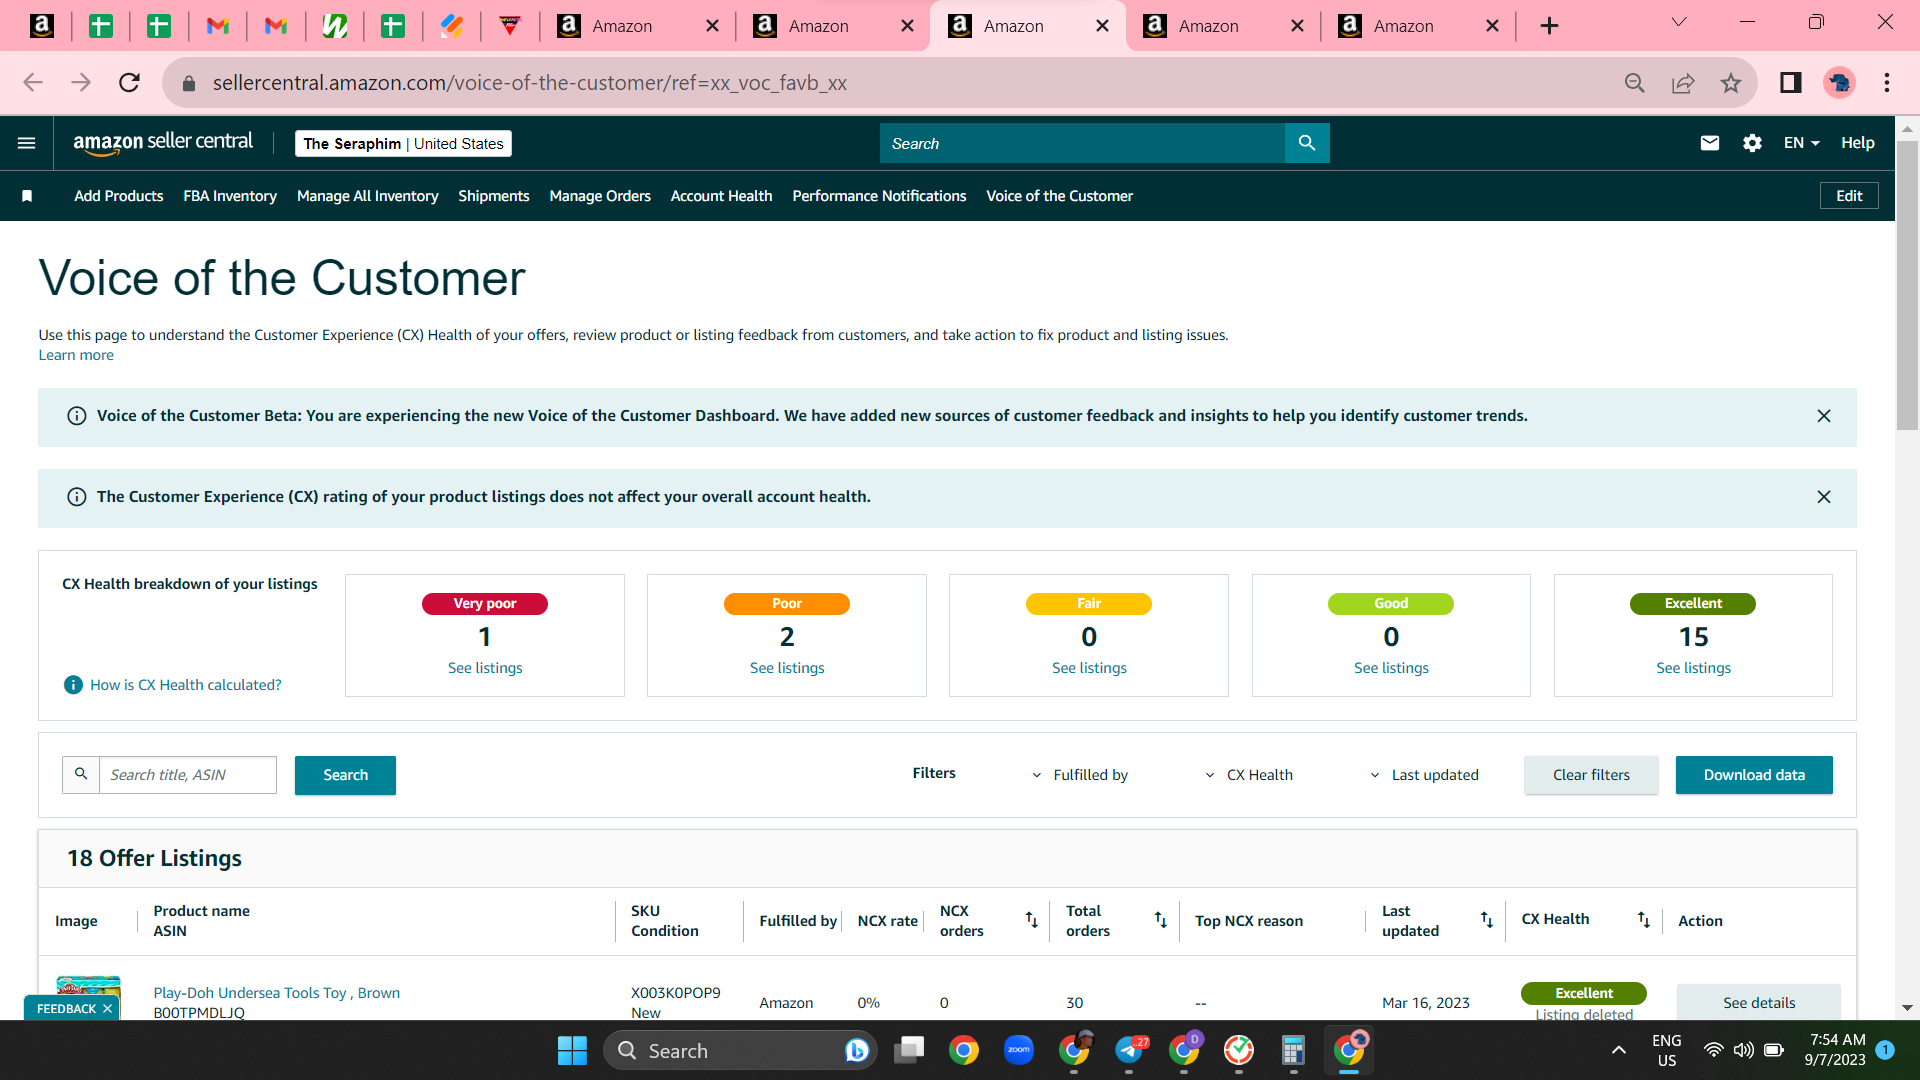The height and width of the screenshot is (1080, 1920).
Task: Open the settings gear icon
Action: (1752, 143)
